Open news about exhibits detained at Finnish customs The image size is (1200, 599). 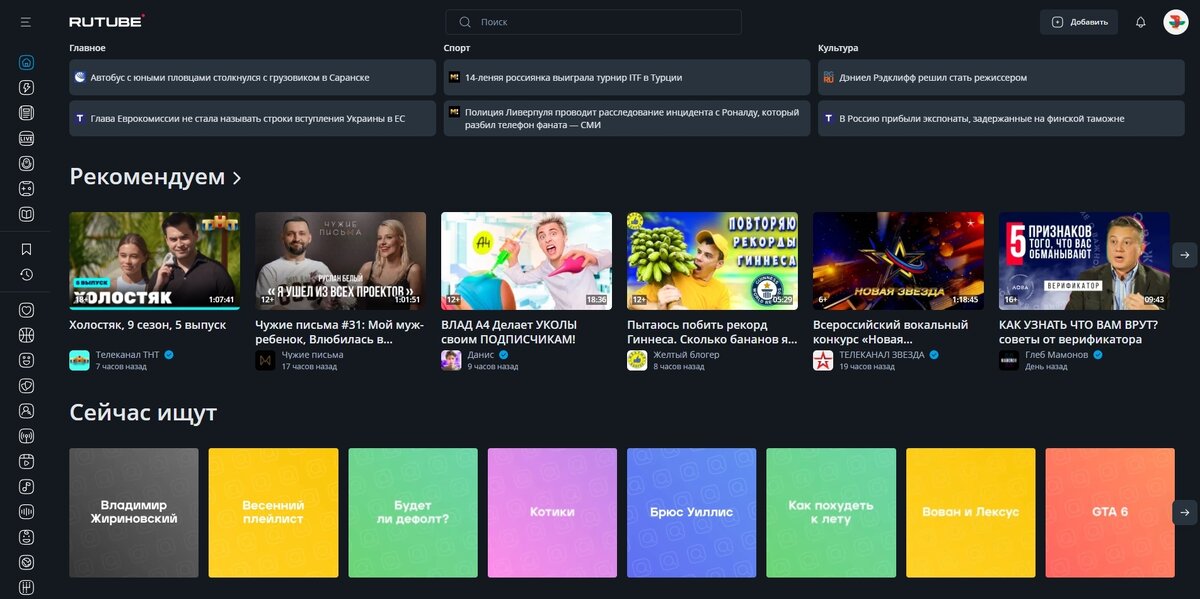point(1001,118)
